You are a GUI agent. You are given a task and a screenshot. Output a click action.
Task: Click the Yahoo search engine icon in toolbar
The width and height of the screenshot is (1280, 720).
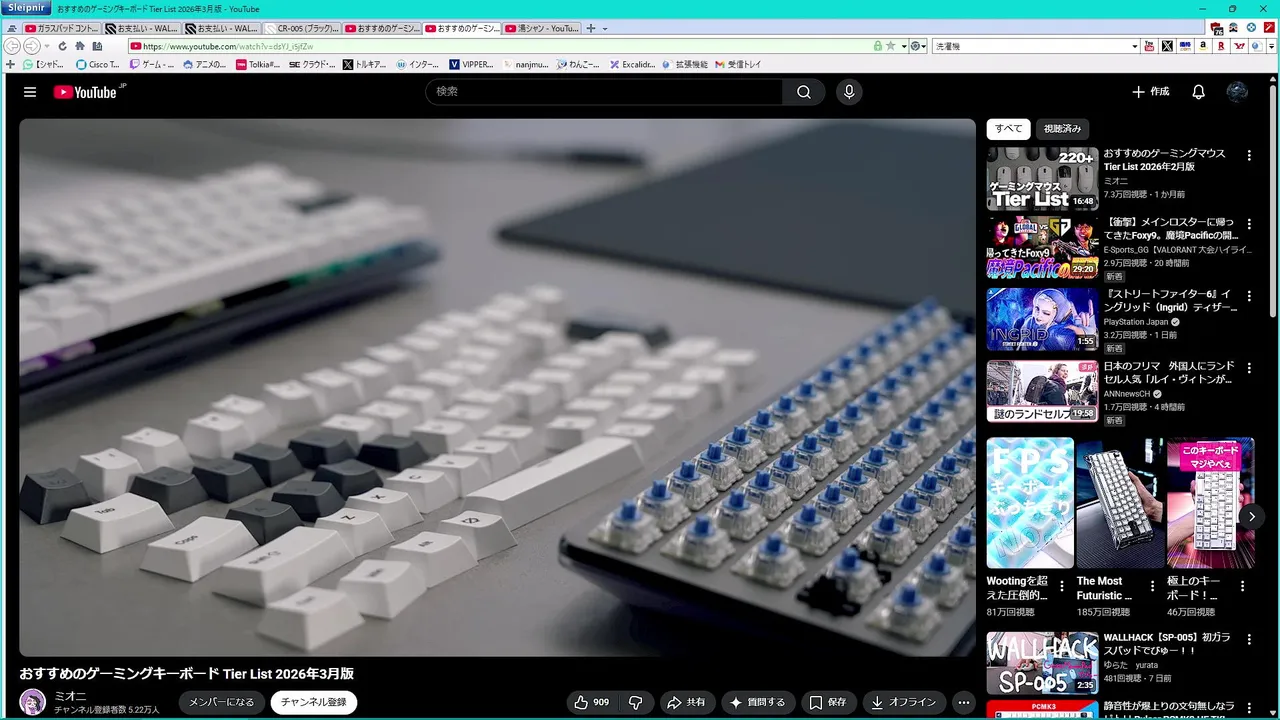pyautogui.click(x=1238, y=46)
